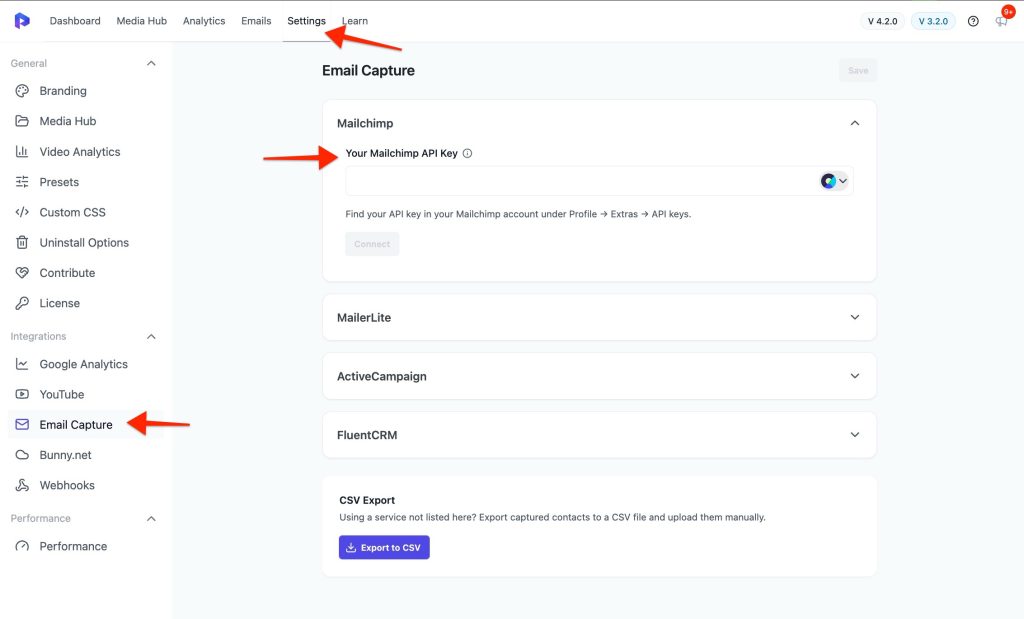
Task: Collapse the General sidebar section
Action: tap(151, 63)
